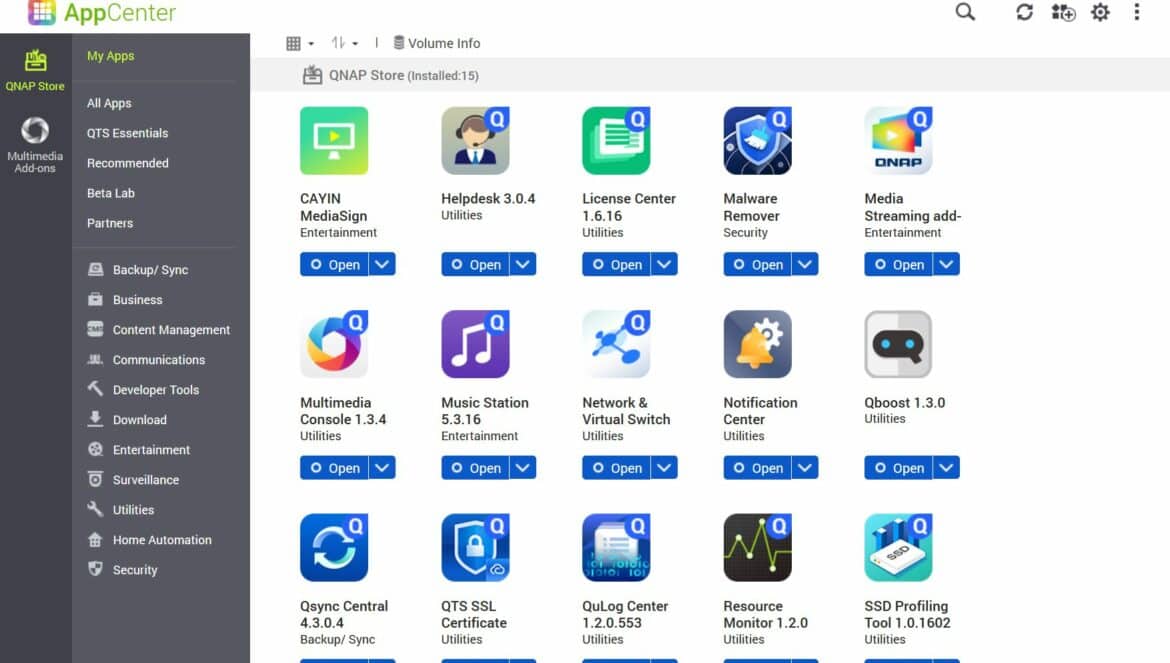The width and height of the screenshot is (1170, 663).
Task: Filter by Download category
Action: (x=127, y=419)
